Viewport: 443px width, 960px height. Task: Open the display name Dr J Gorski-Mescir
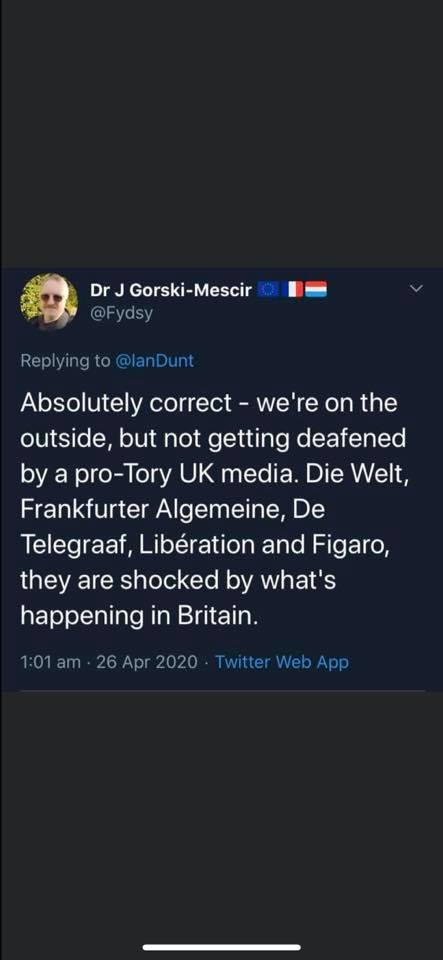[x=171, y=290]
